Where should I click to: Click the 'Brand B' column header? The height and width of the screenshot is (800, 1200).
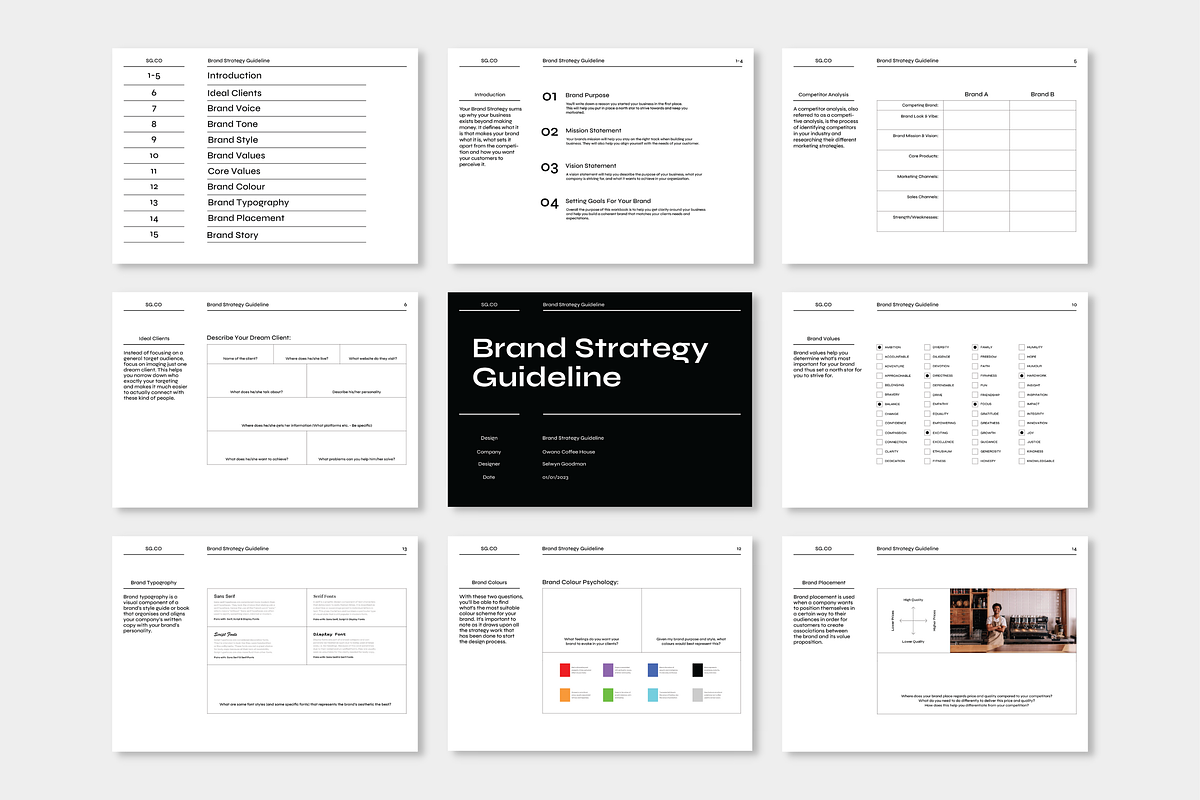pos(1042,94)
